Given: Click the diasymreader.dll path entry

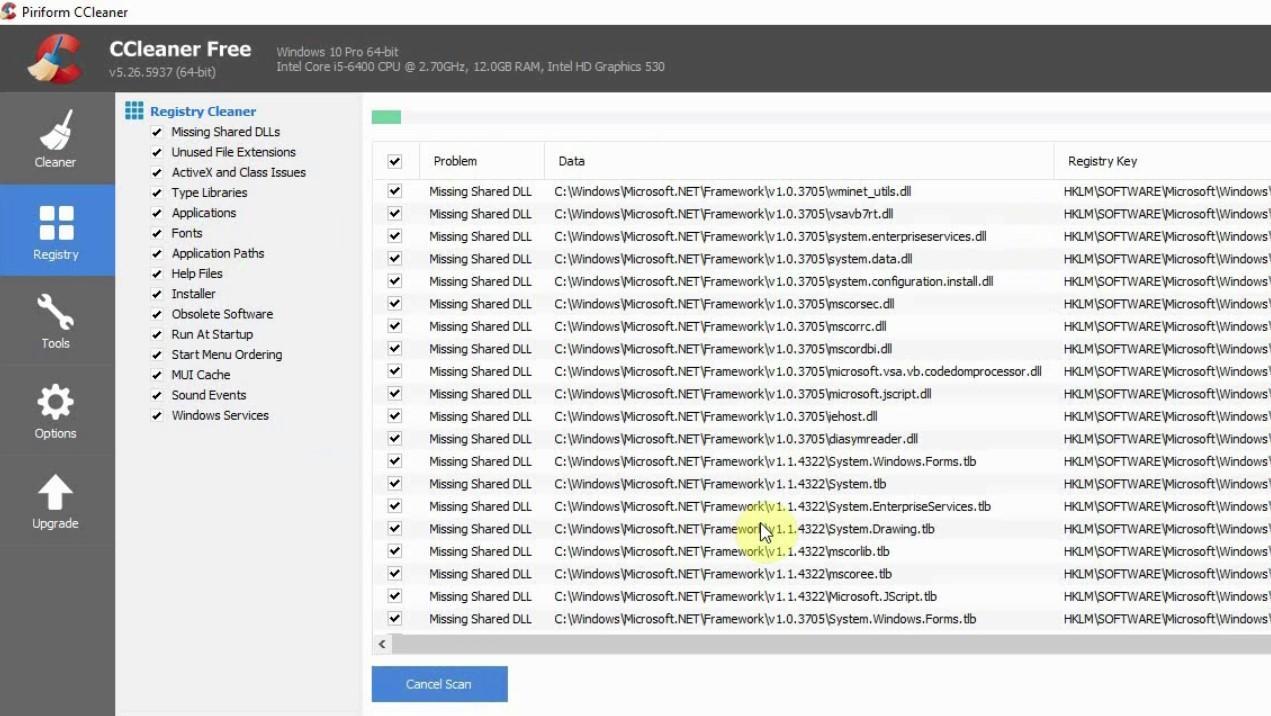Looking at the screenshot, I should tap(736, 439).
